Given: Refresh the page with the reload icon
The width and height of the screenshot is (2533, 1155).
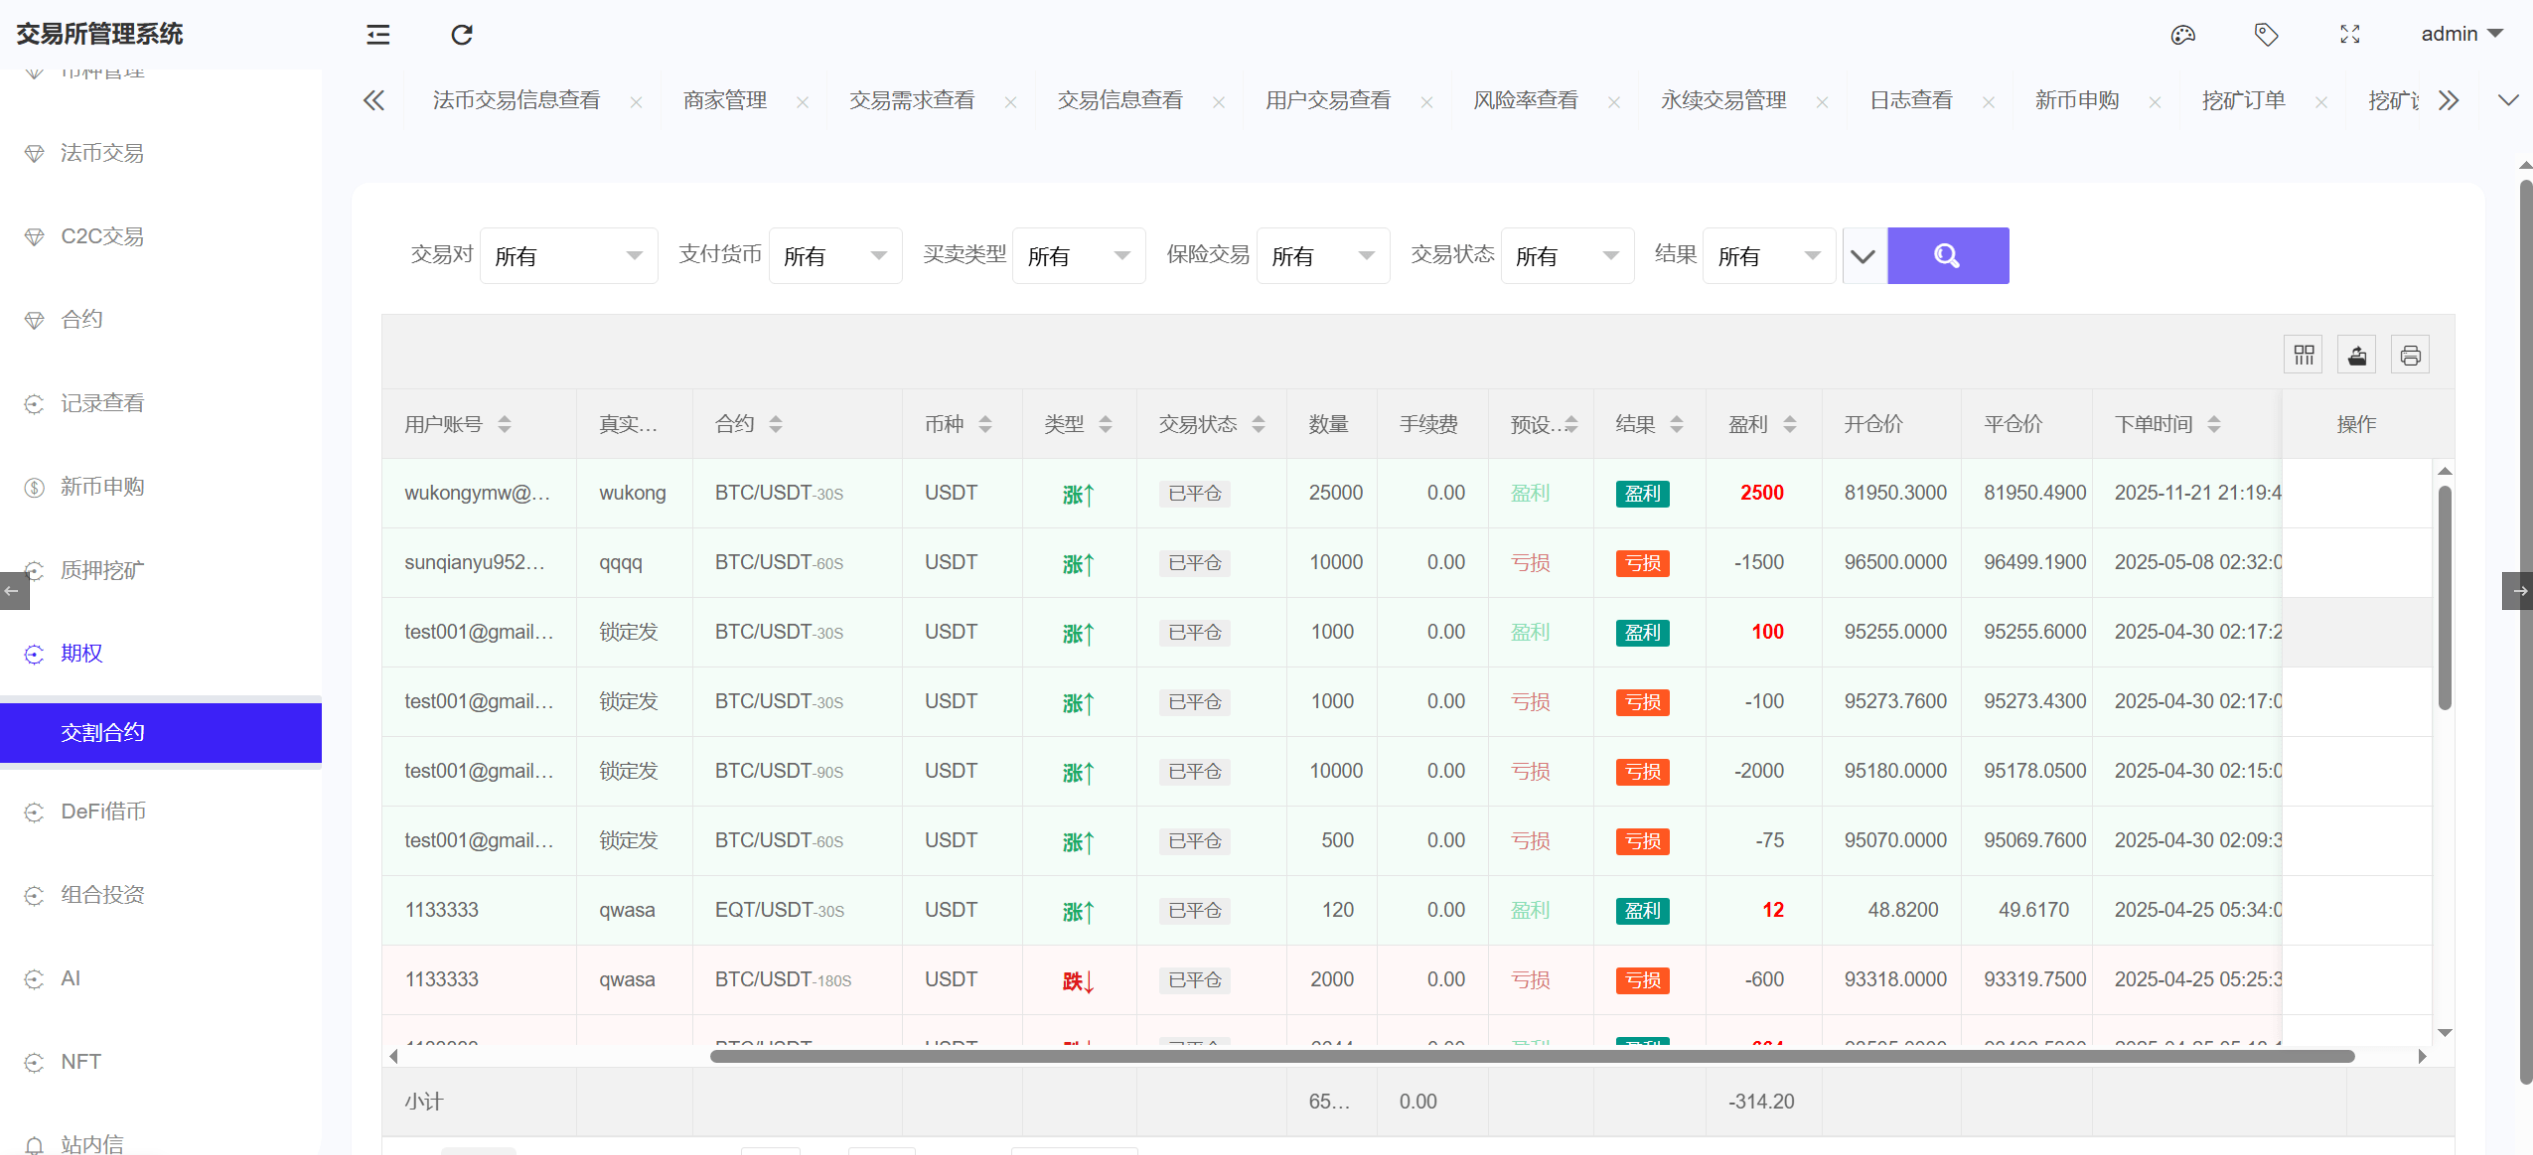Looking at the screenshot, I should tap(461, 34).
